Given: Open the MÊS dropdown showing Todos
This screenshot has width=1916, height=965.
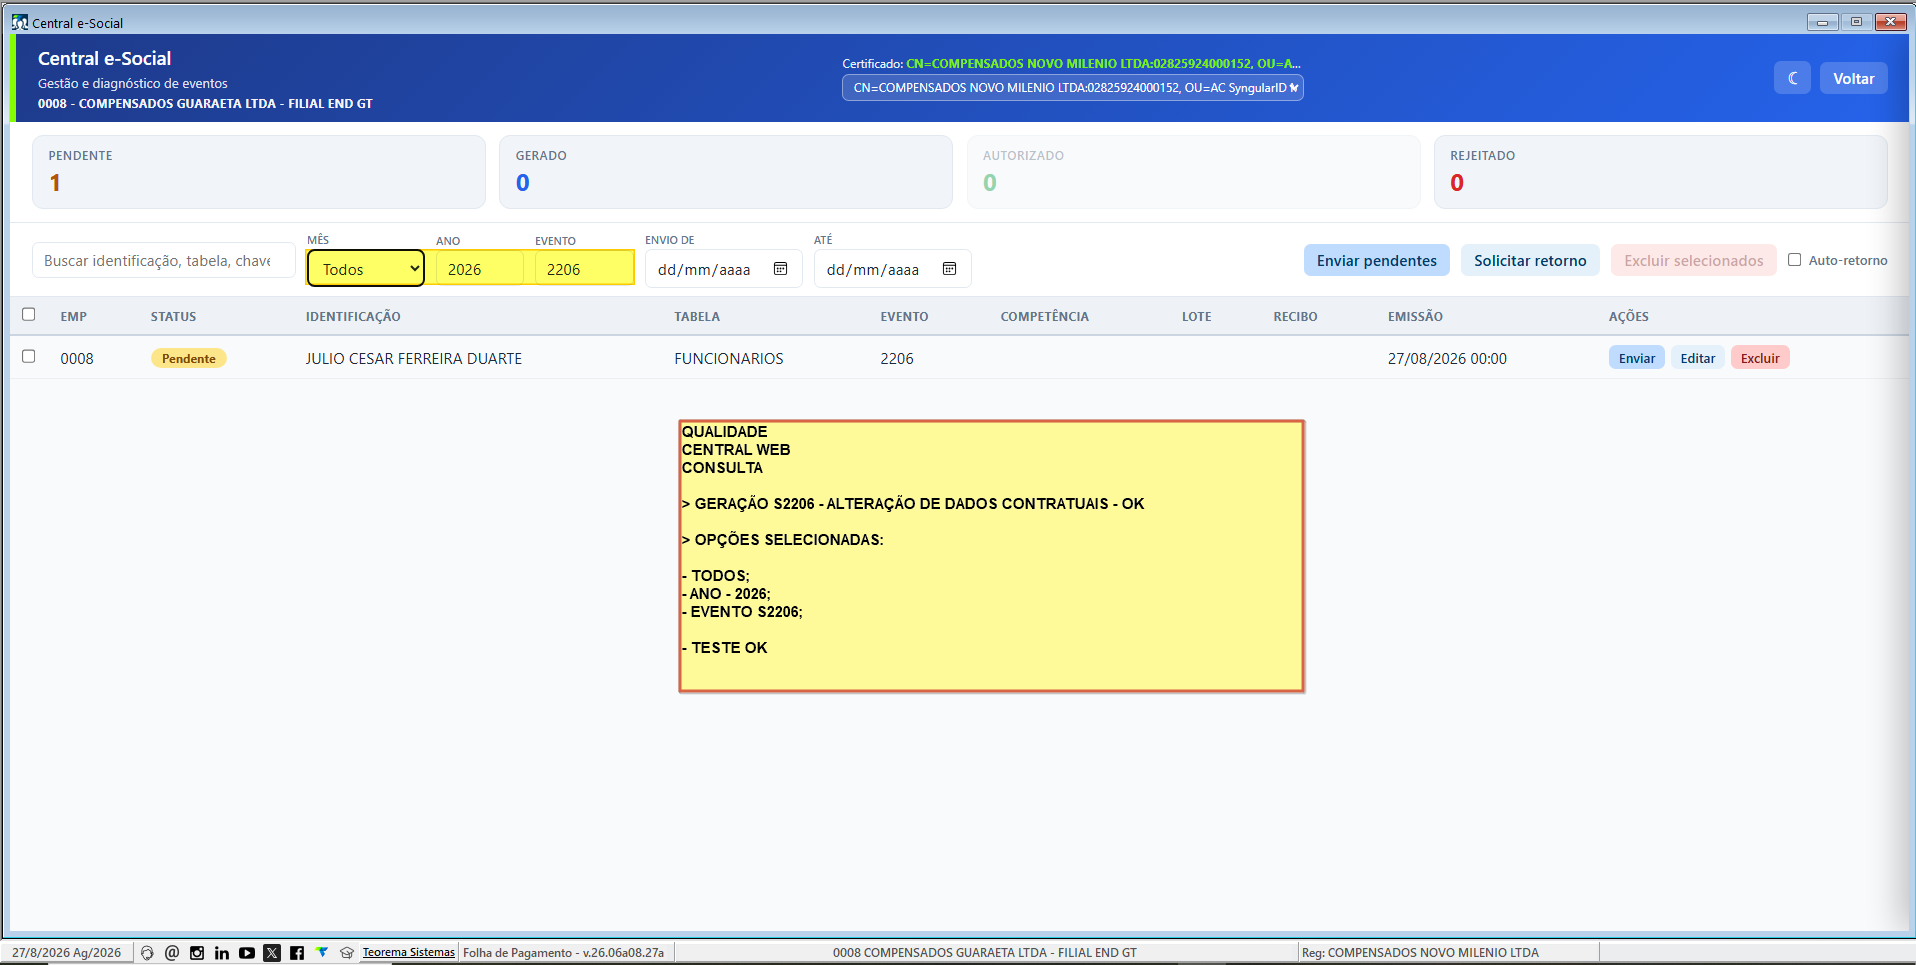Looking at the screenshot, I should click(366, 268).
